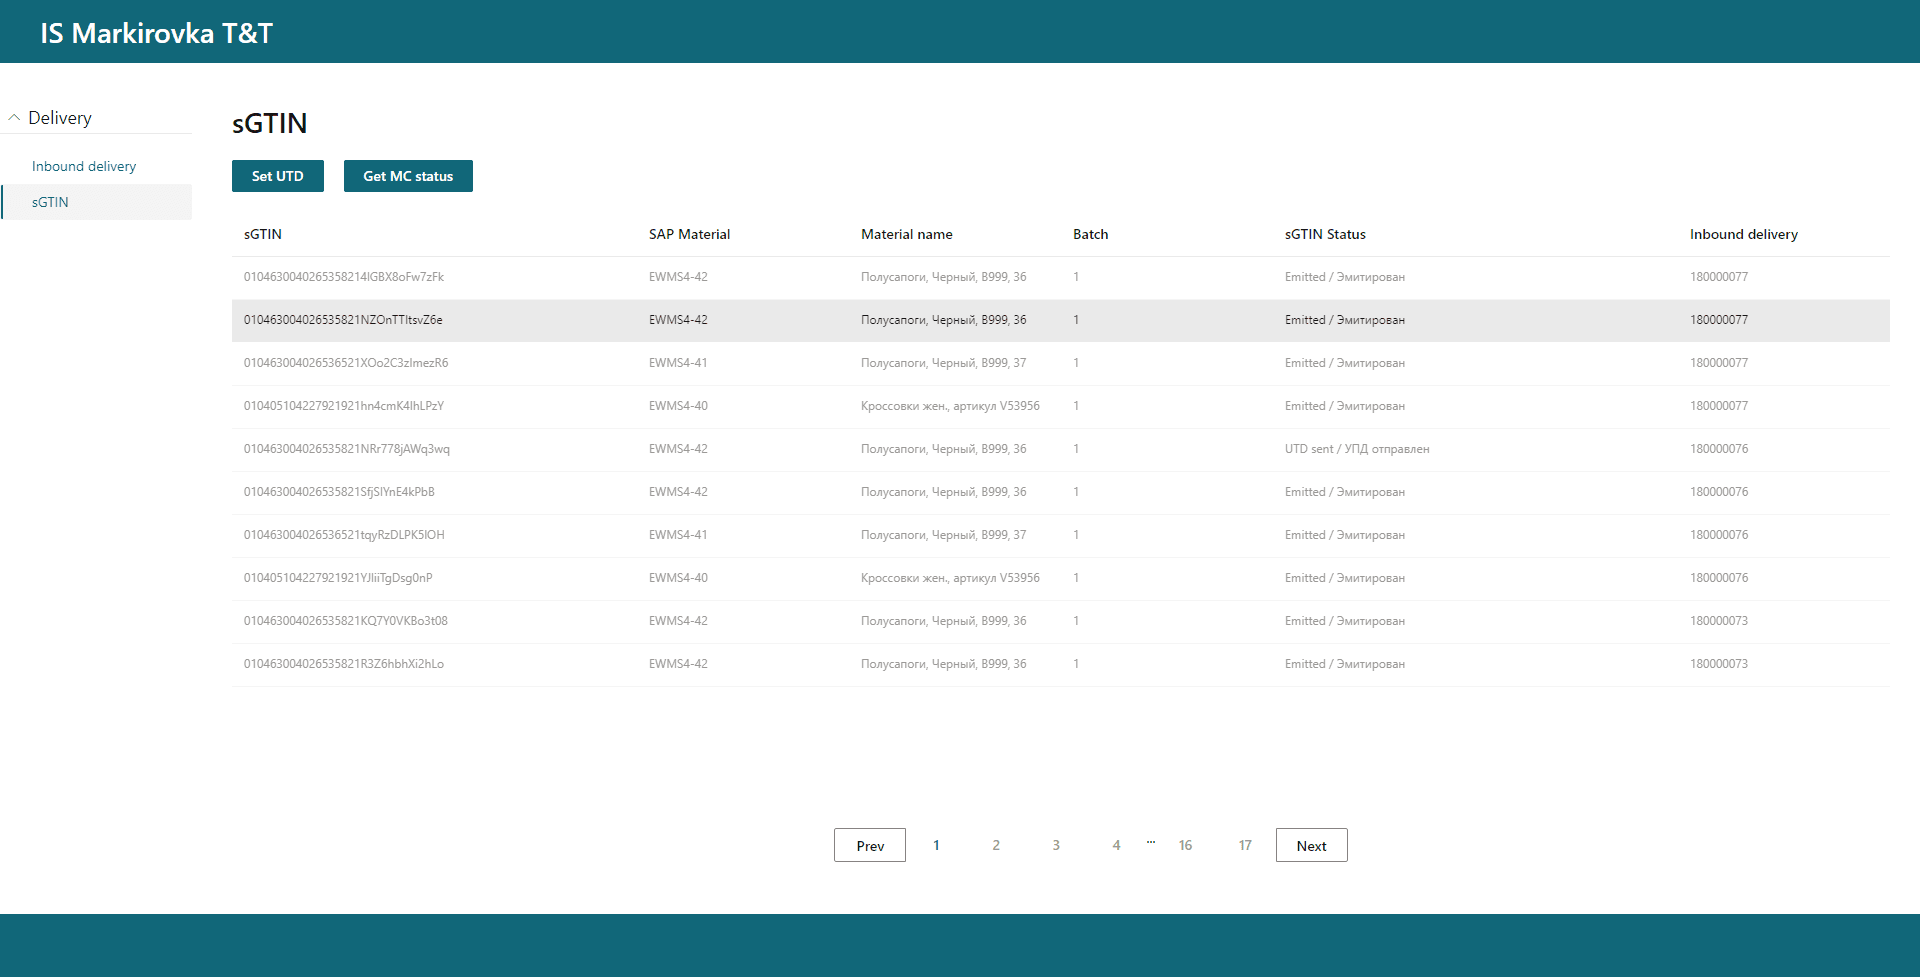Select sGTIN 010463004026535821NZOnTTItsvZ6e

343,320
